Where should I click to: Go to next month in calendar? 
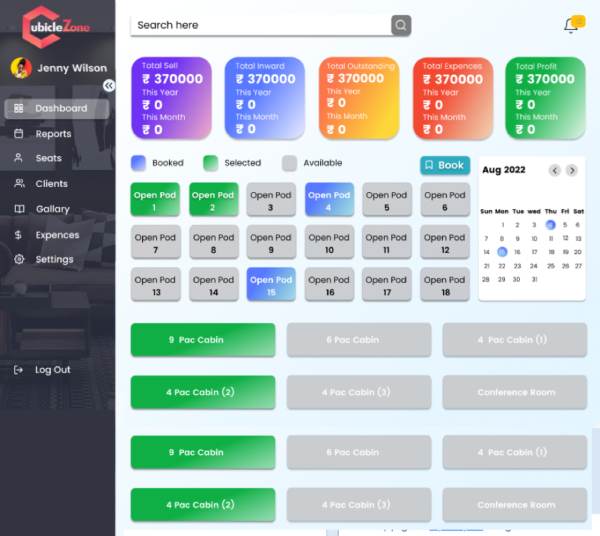(x=572, y=170)
